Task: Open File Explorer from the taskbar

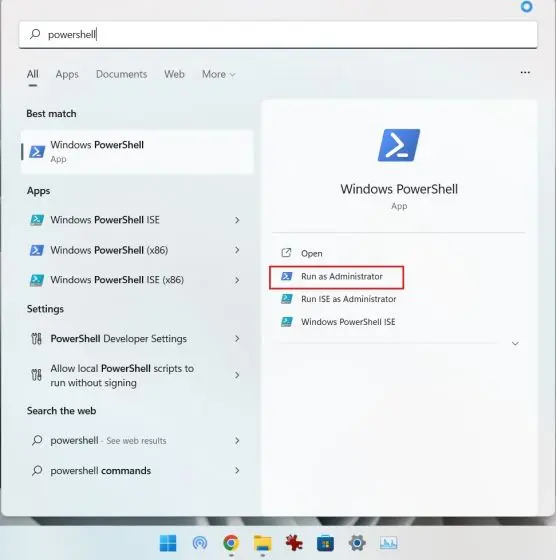Action: coord(262,543)
